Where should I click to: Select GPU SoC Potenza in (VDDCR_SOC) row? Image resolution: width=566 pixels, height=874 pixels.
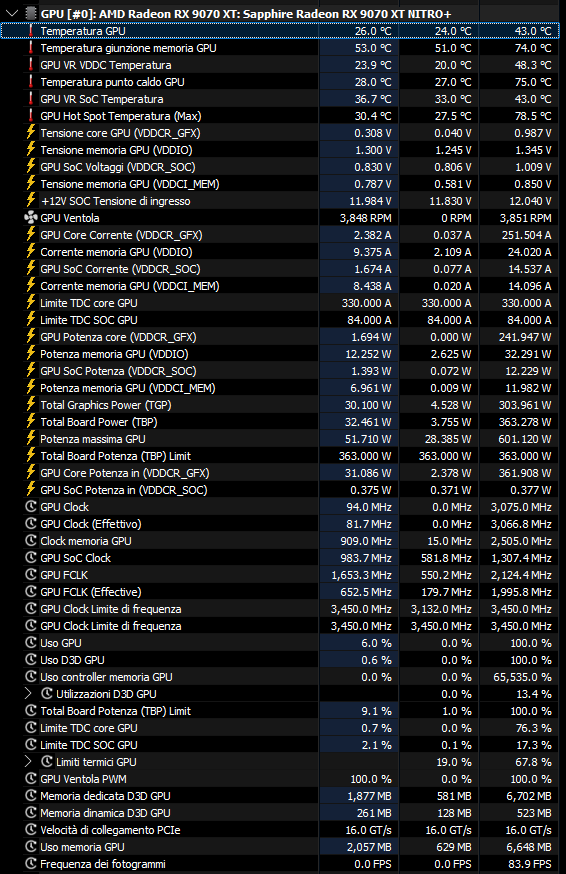(280, 490)
